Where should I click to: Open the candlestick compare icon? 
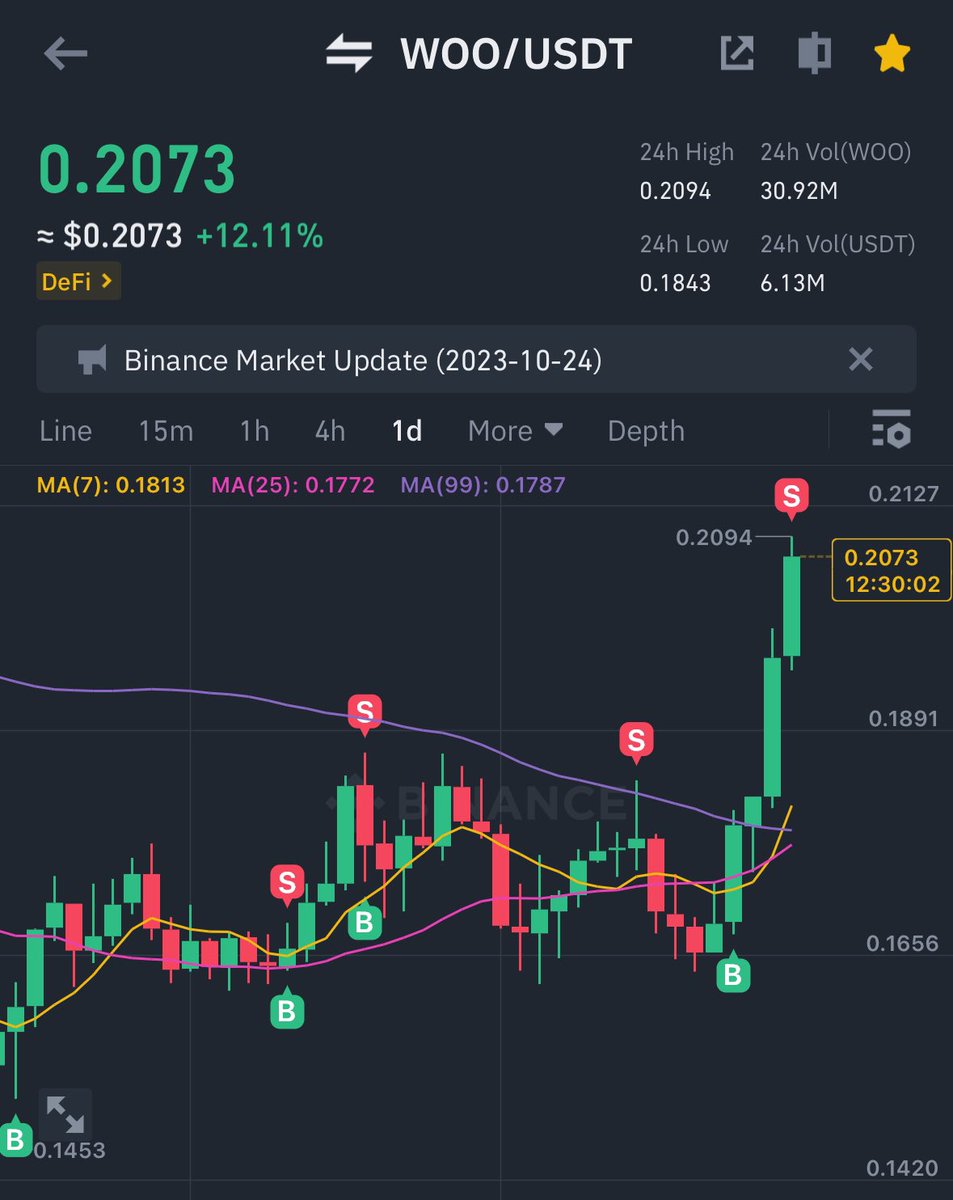click(x=815, y=53)
